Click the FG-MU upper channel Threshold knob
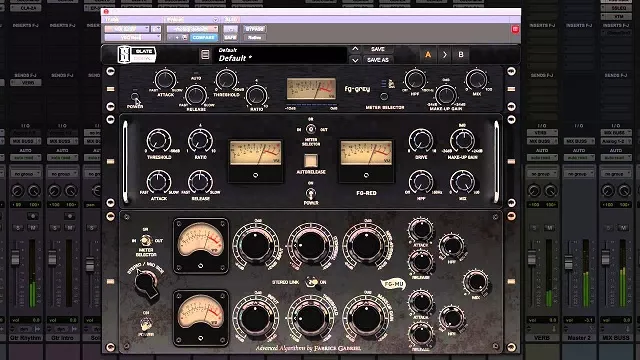Screen dimensions: 640x360 pos(311,246)
